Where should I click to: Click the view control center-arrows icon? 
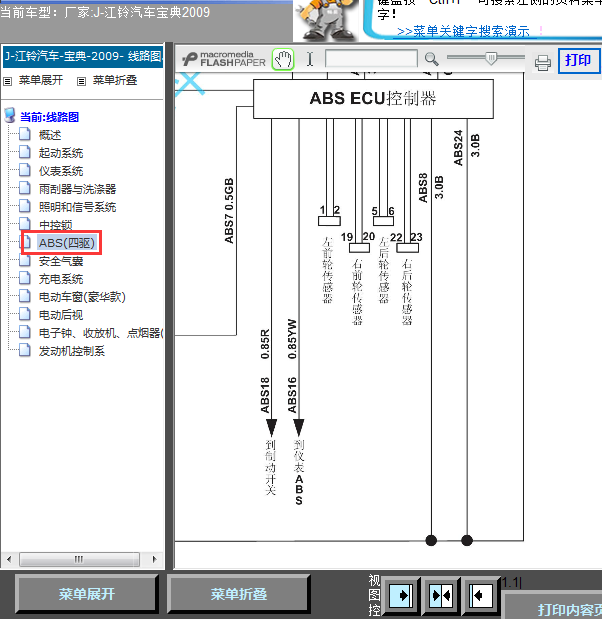pyautogui.click(x=441, y=595)
